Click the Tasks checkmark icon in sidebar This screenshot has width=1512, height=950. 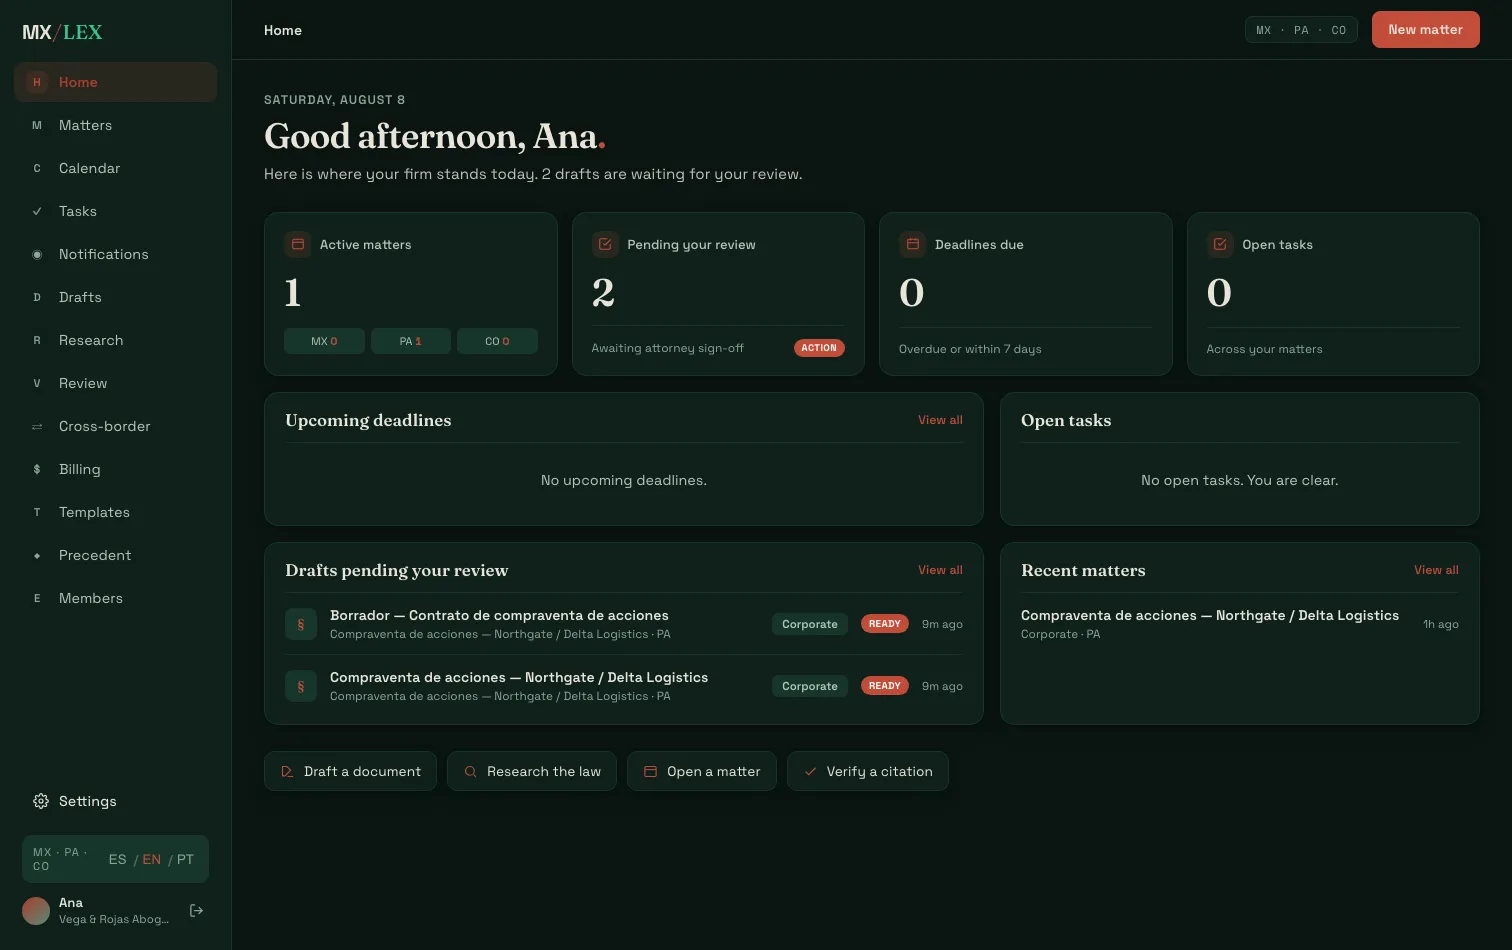37,211
